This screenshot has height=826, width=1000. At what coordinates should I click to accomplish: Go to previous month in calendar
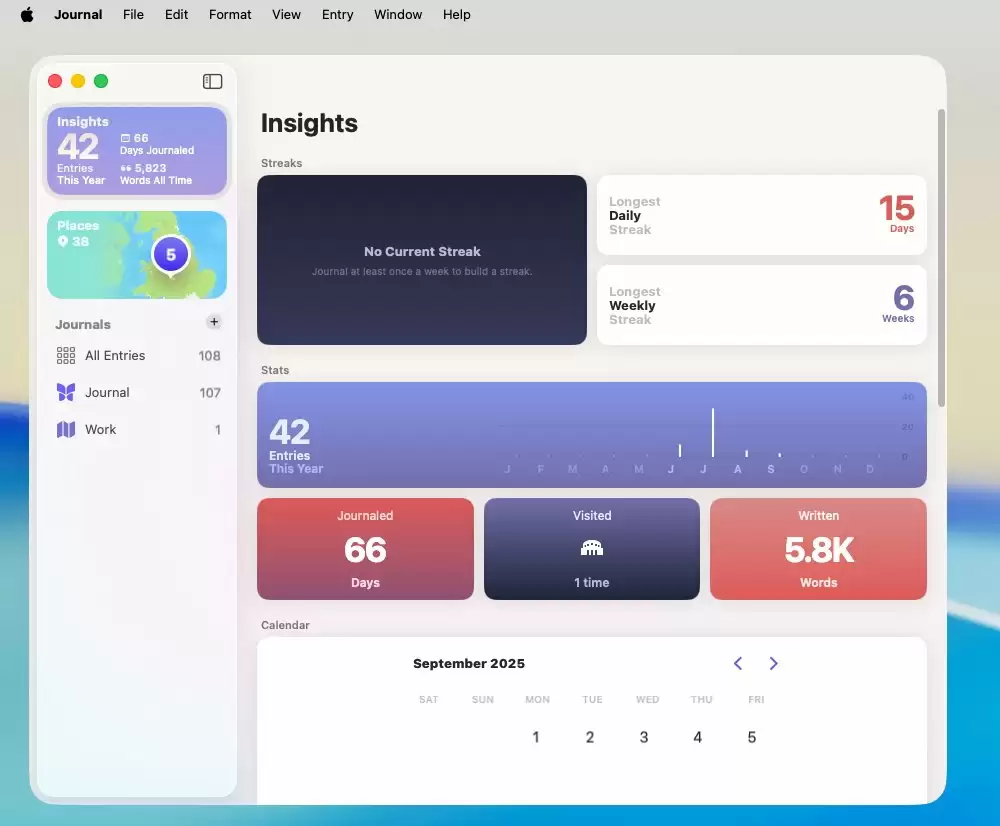click(738, 664)
